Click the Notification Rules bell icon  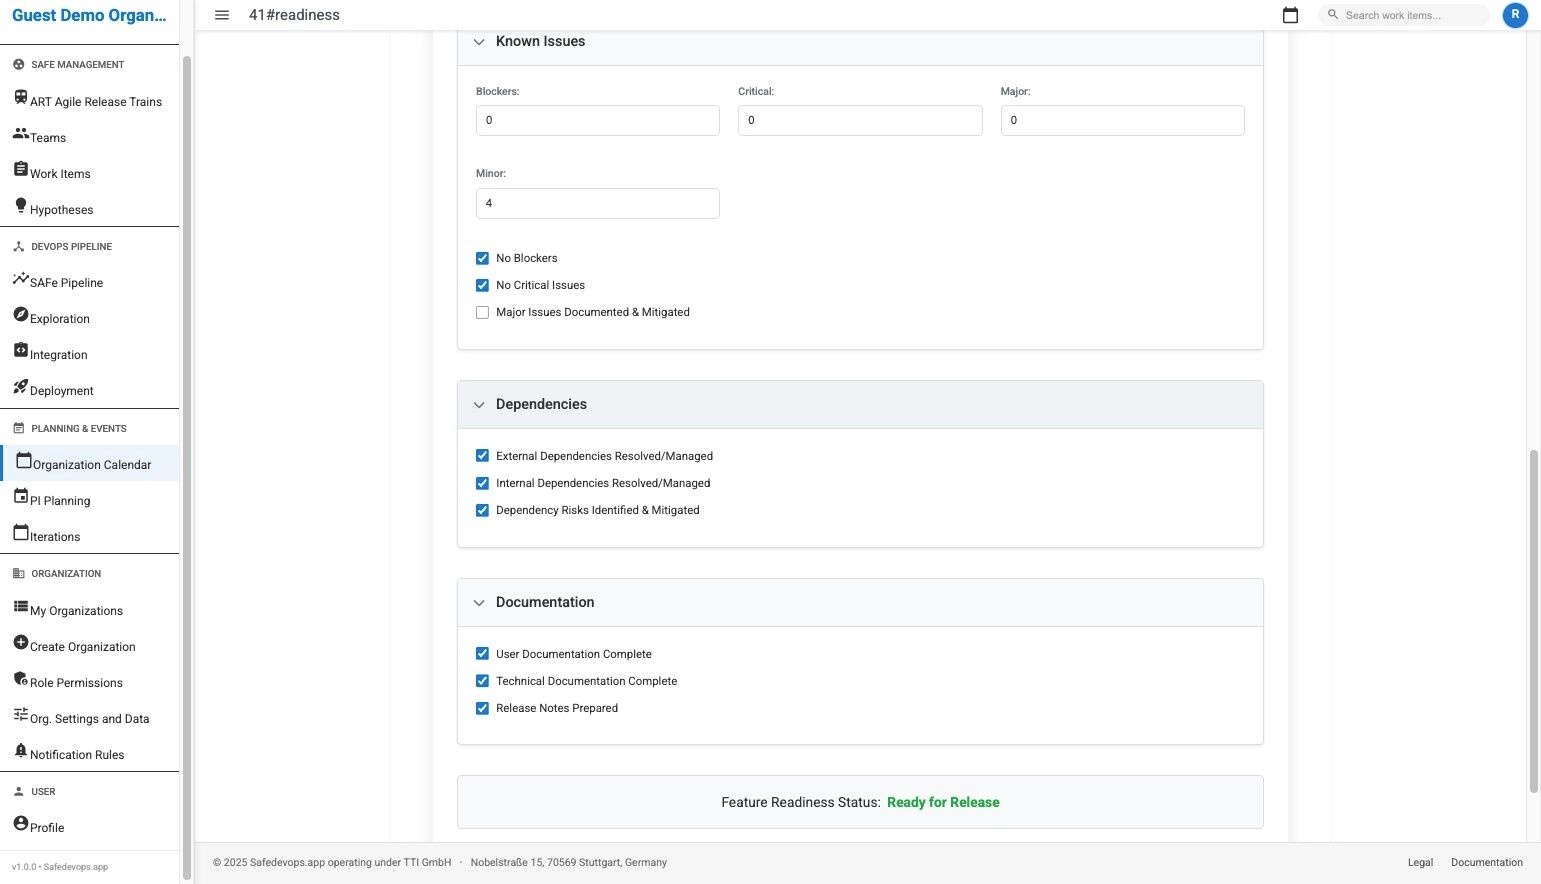coord(21,750)
